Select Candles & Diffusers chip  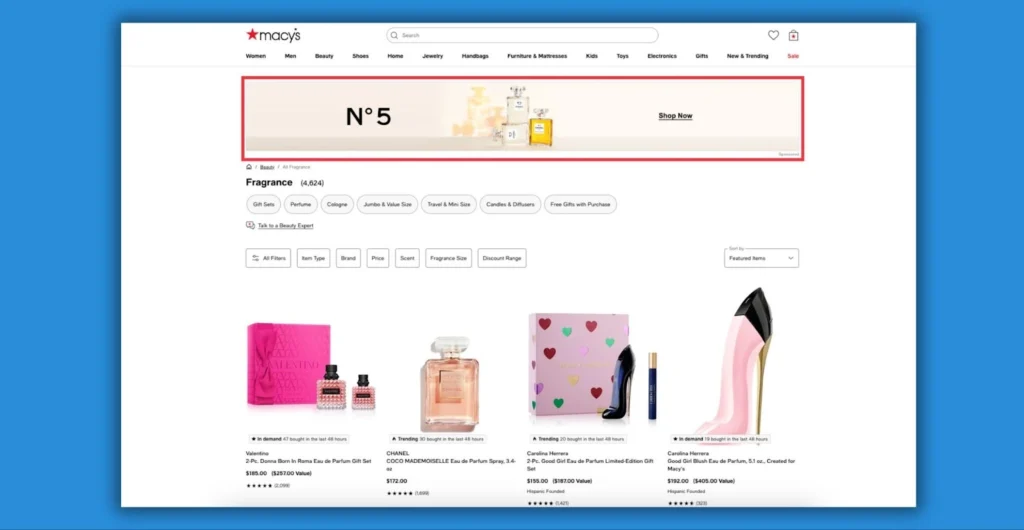click(510, 204)
